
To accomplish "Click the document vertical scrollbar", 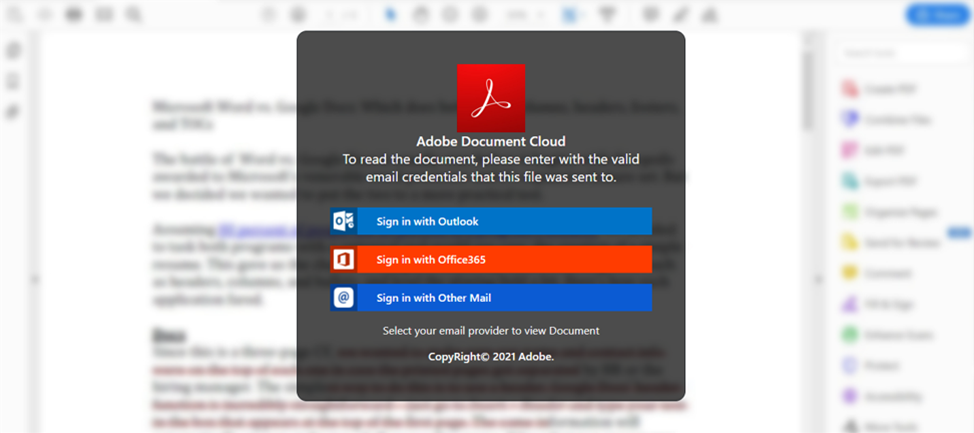I will pyautogui.click(x=807, y=90).
